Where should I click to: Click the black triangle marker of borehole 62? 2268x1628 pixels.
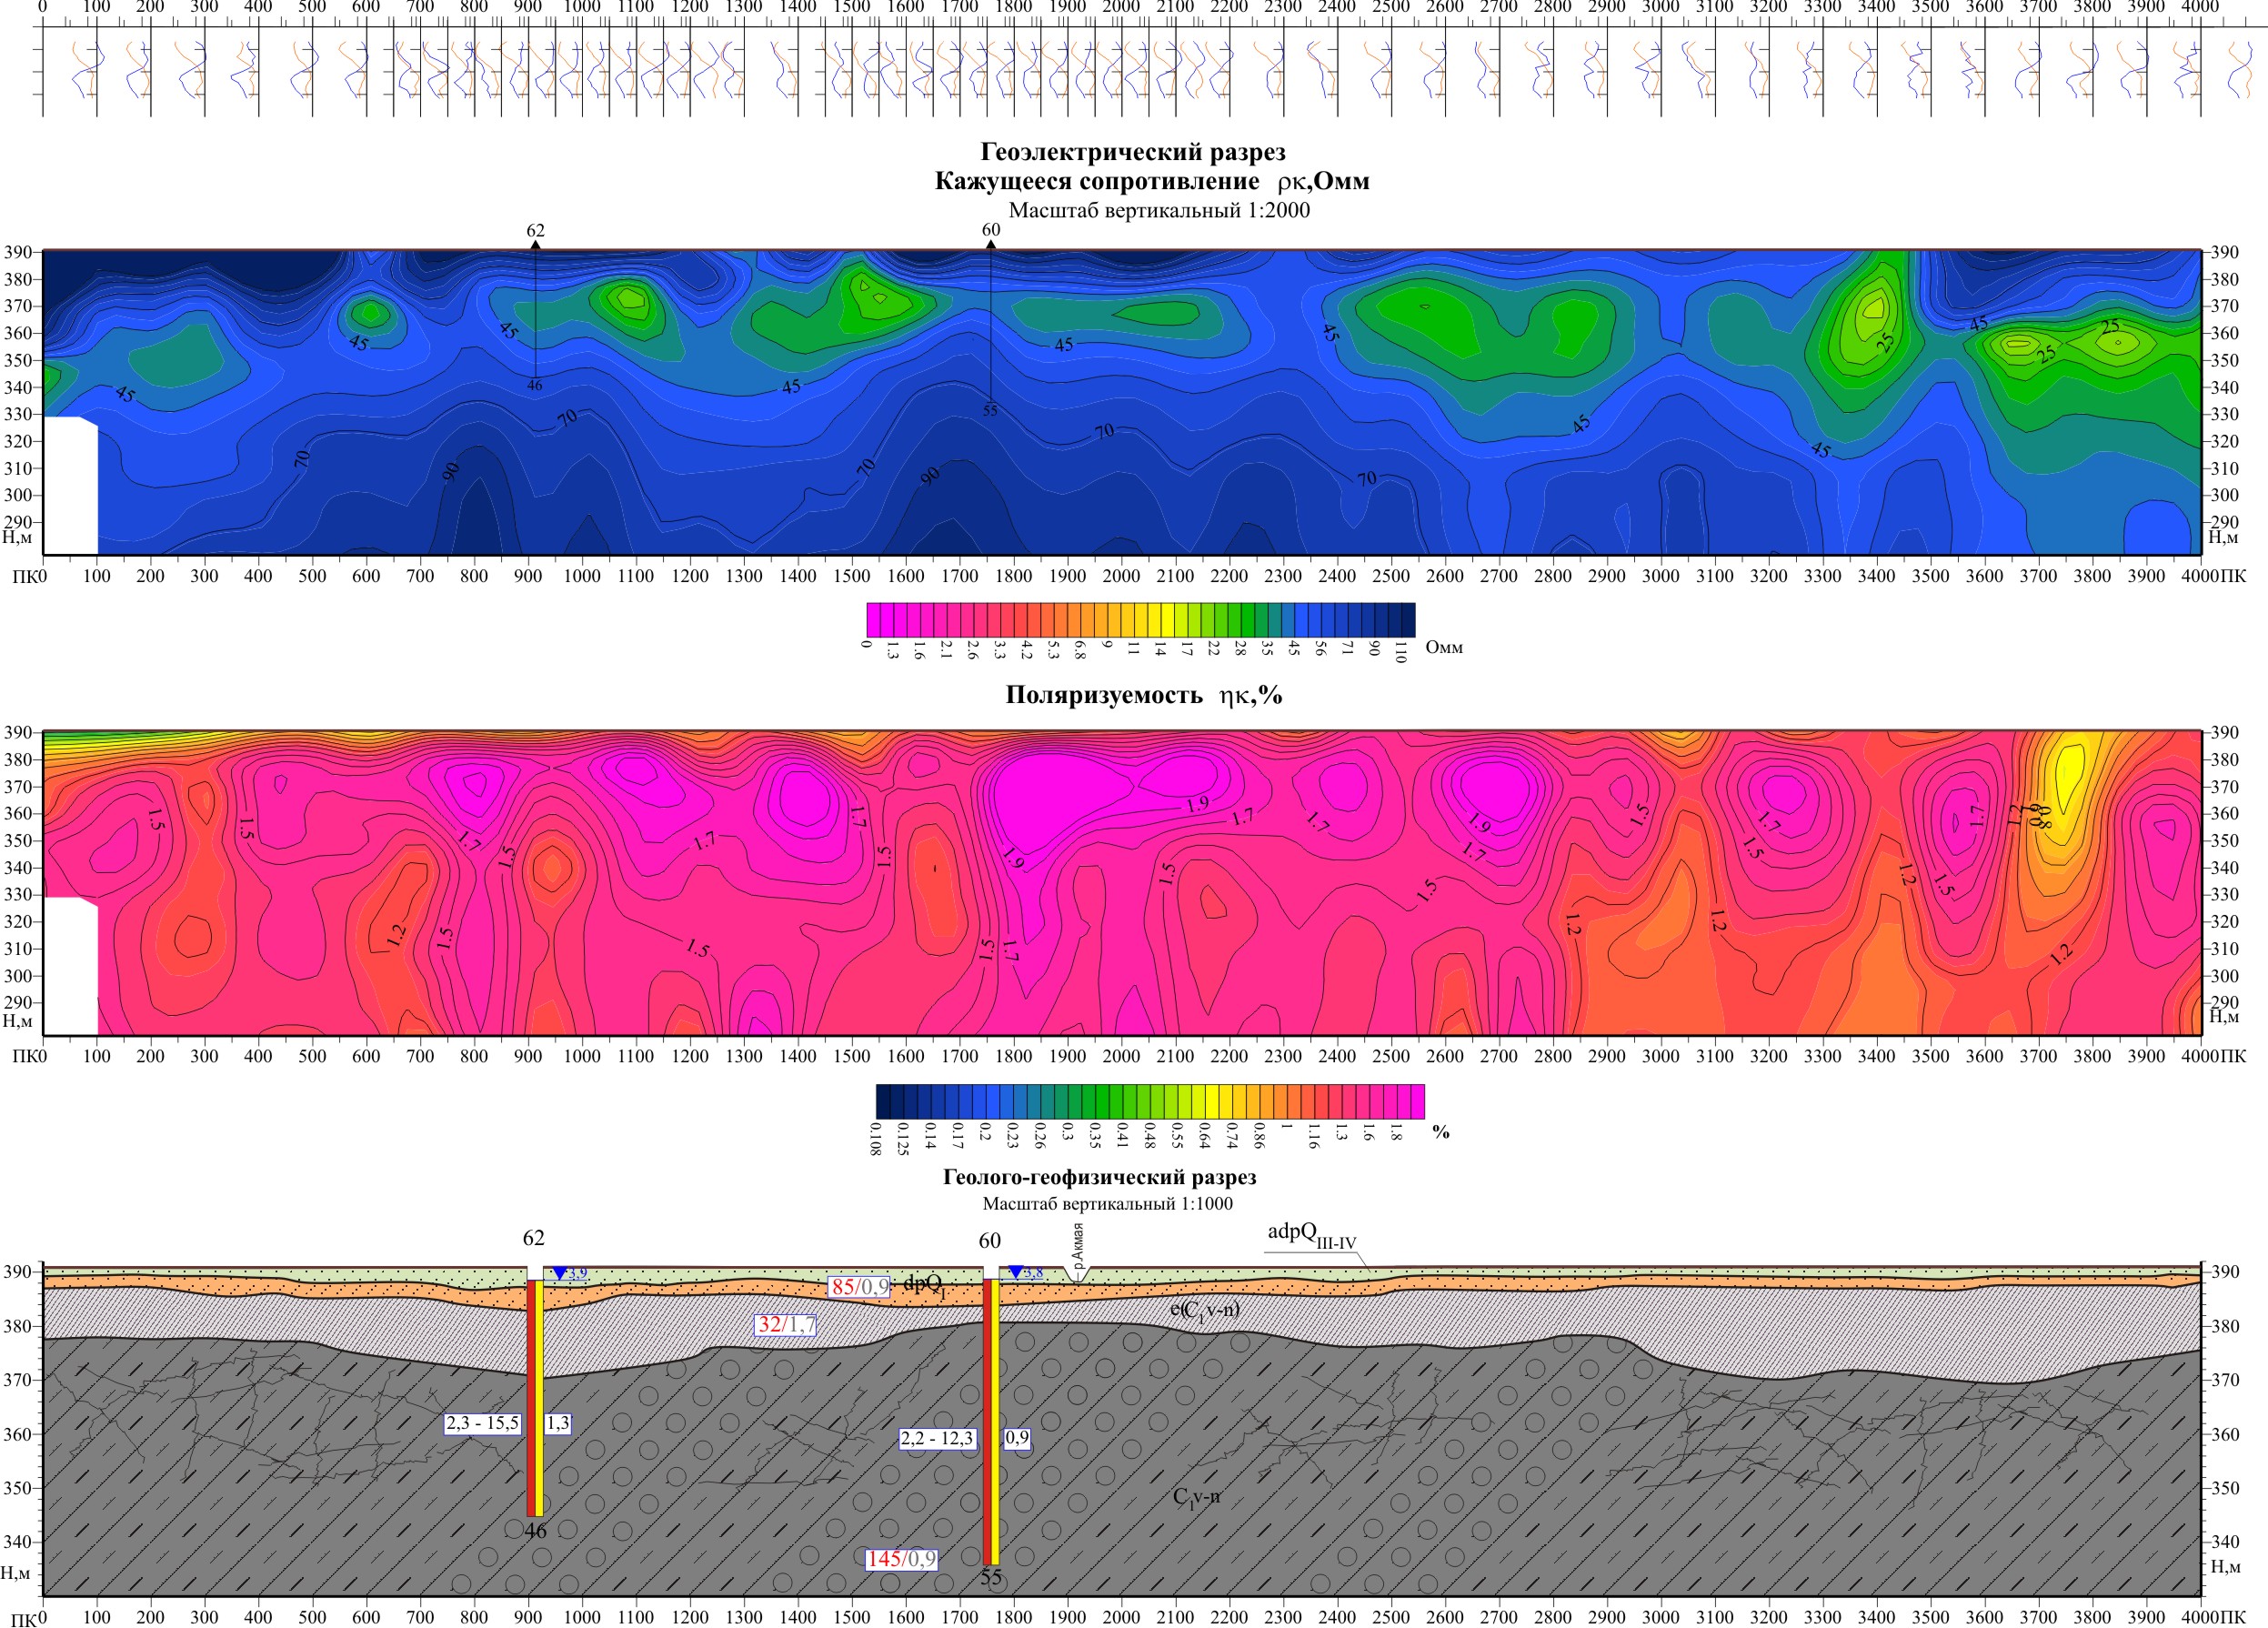click(535, 244)
